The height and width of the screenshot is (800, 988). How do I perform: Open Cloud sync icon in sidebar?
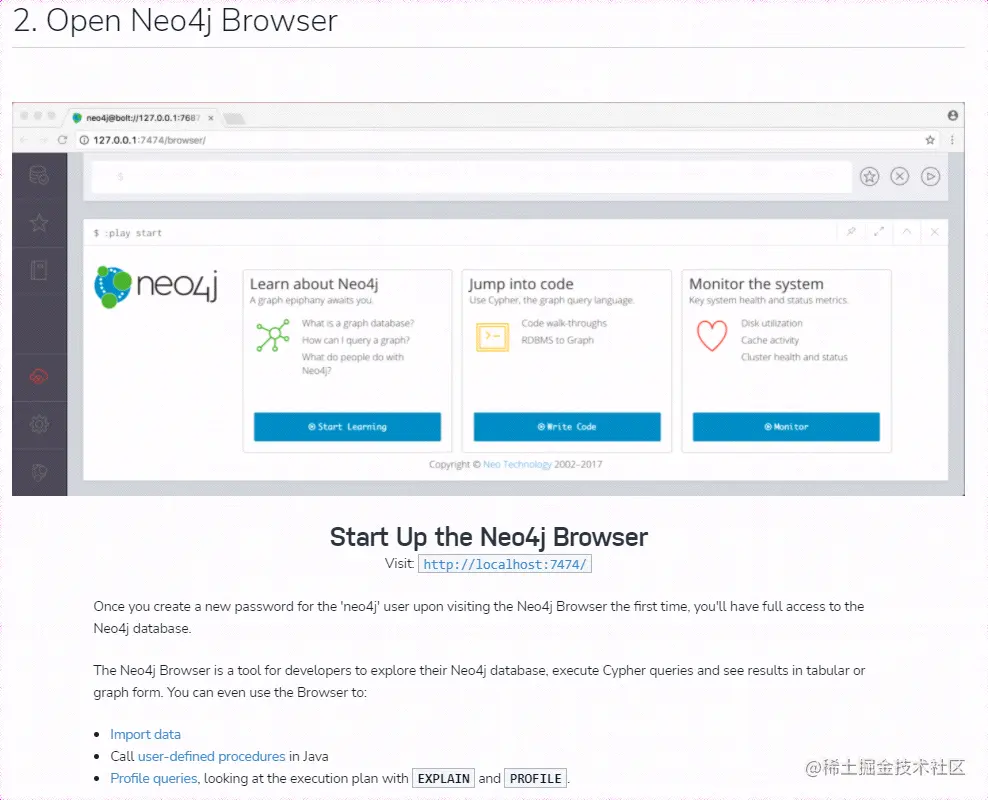[39, 377]
